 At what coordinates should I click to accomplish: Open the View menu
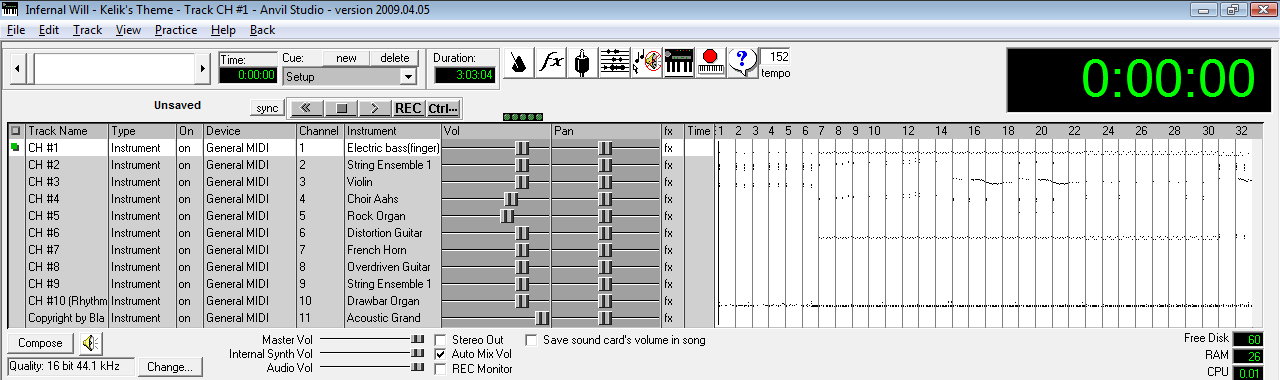pos(128,30)
